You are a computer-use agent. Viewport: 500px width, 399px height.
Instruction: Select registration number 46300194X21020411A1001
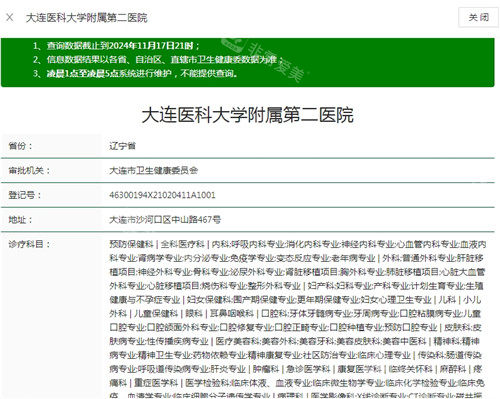(162, 195)
